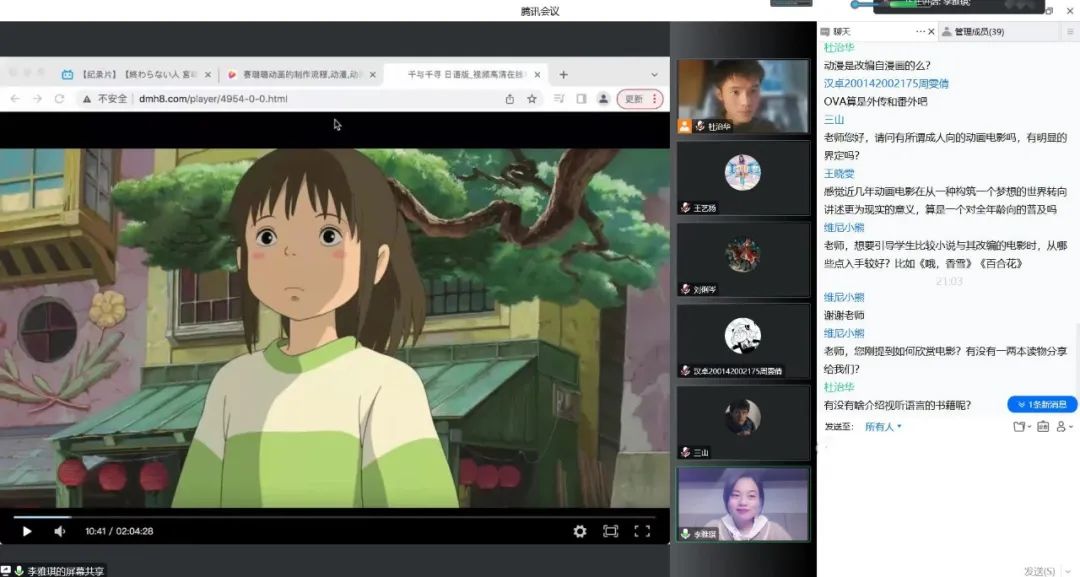Mute the video player volume icon
Screen dimensions: 1080x577
click(x=59, y=531)
